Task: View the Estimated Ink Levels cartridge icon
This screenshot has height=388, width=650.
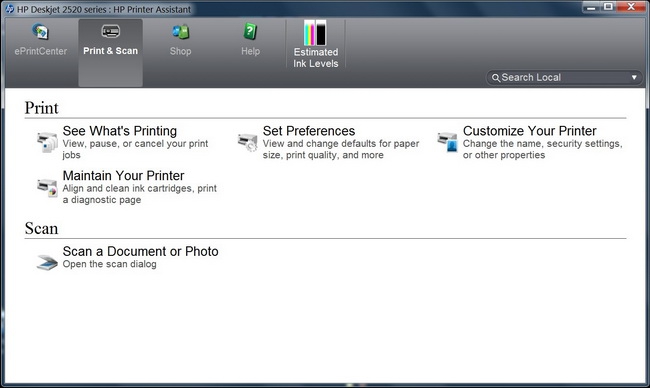Action: click(315, 33)
